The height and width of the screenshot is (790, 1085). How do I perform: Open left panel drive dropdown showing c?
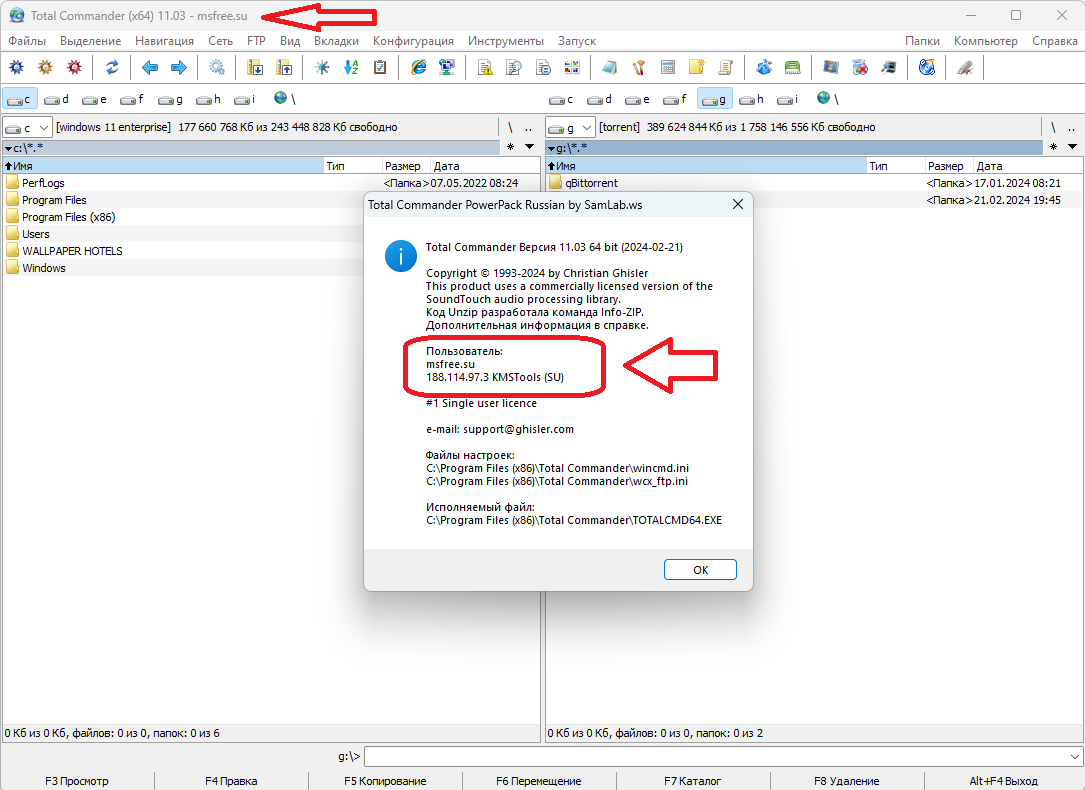27,127
